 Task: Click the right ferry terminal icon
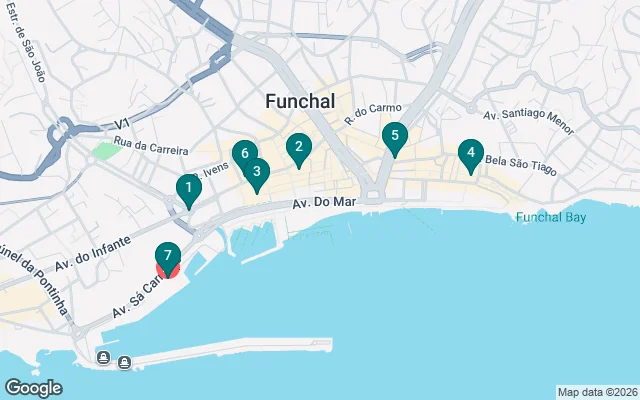[124, 362]
